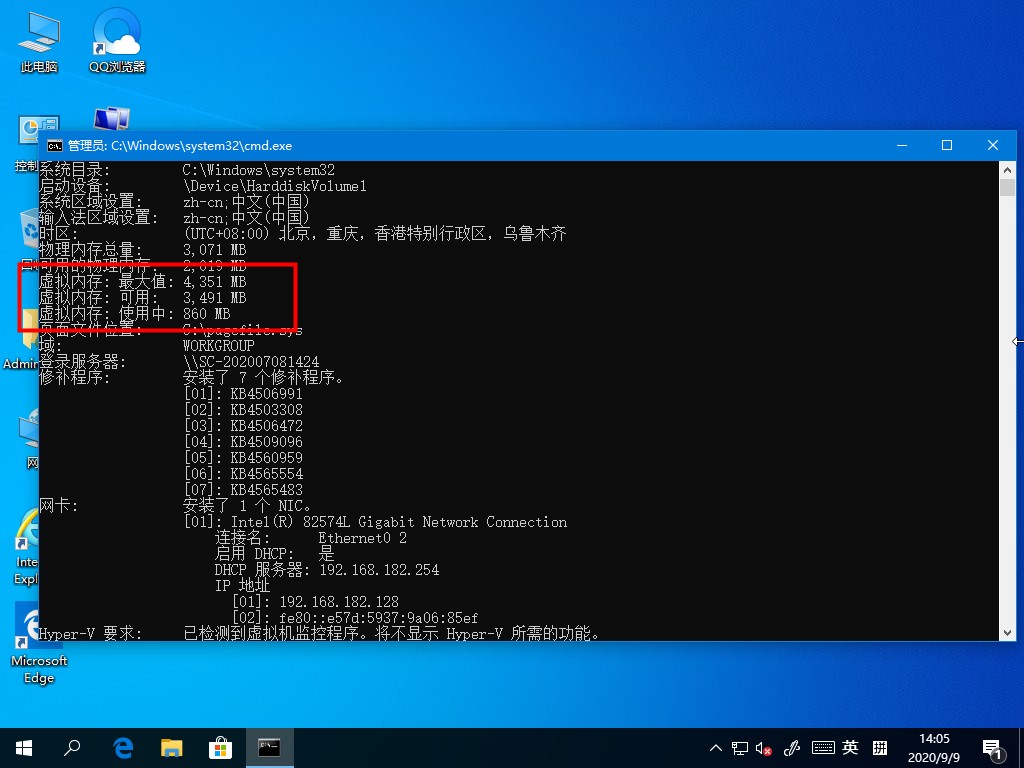Viewport: 1024px width, 768px height.
Task: Open the Start menu
Action: click(x=22, y=747)
